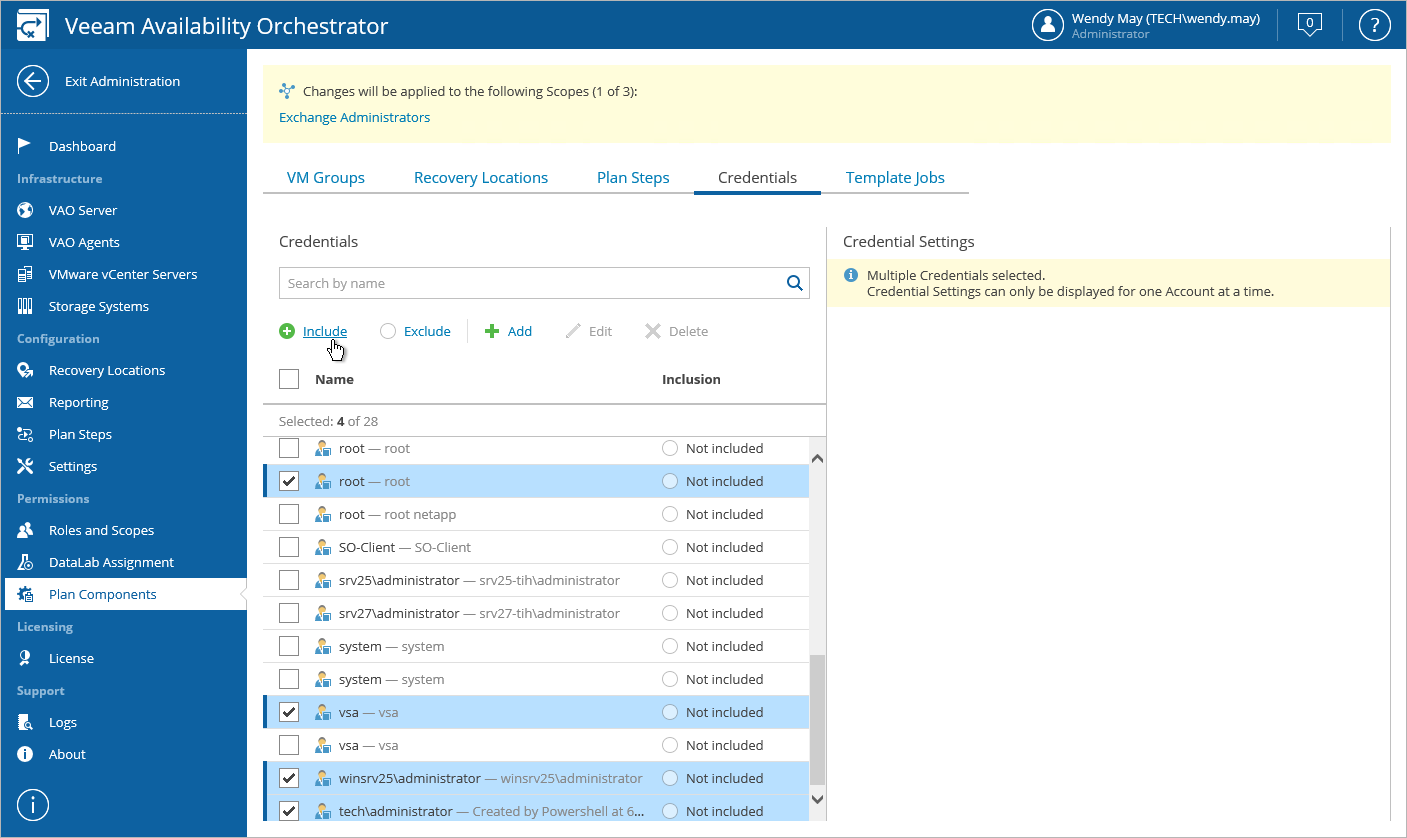Open the Exchange Administrators scope link

(354, 117)
